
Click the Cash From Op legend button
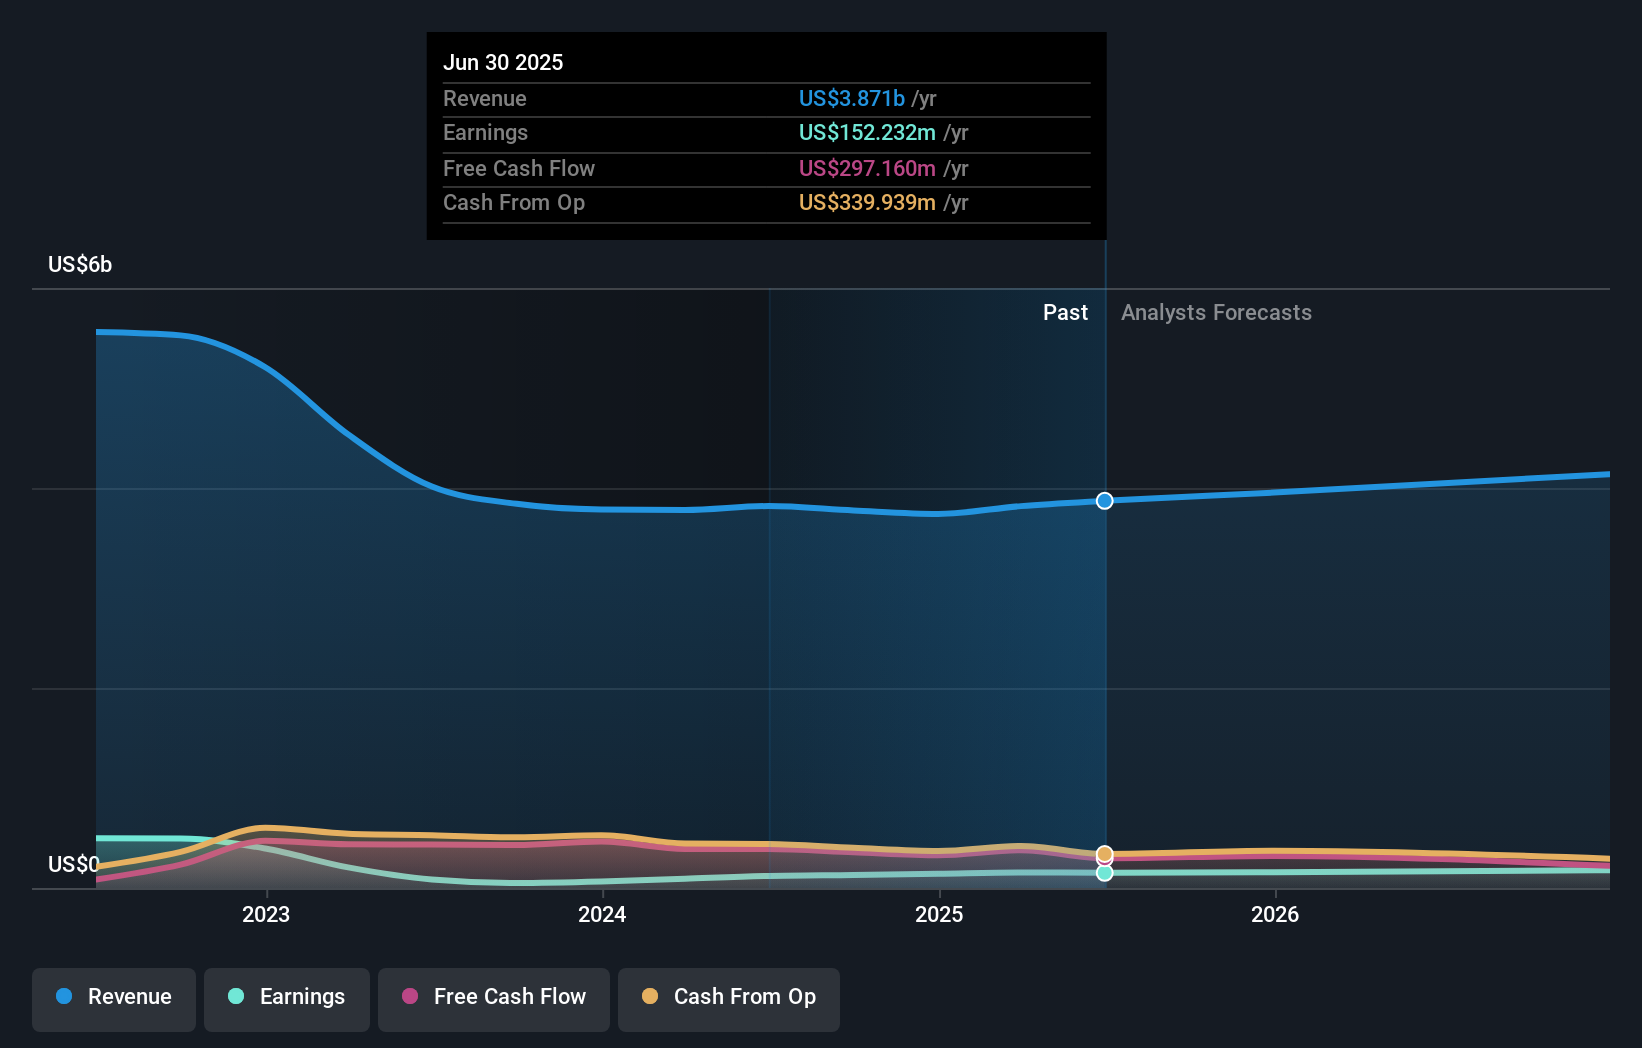(x=728, y=997)
